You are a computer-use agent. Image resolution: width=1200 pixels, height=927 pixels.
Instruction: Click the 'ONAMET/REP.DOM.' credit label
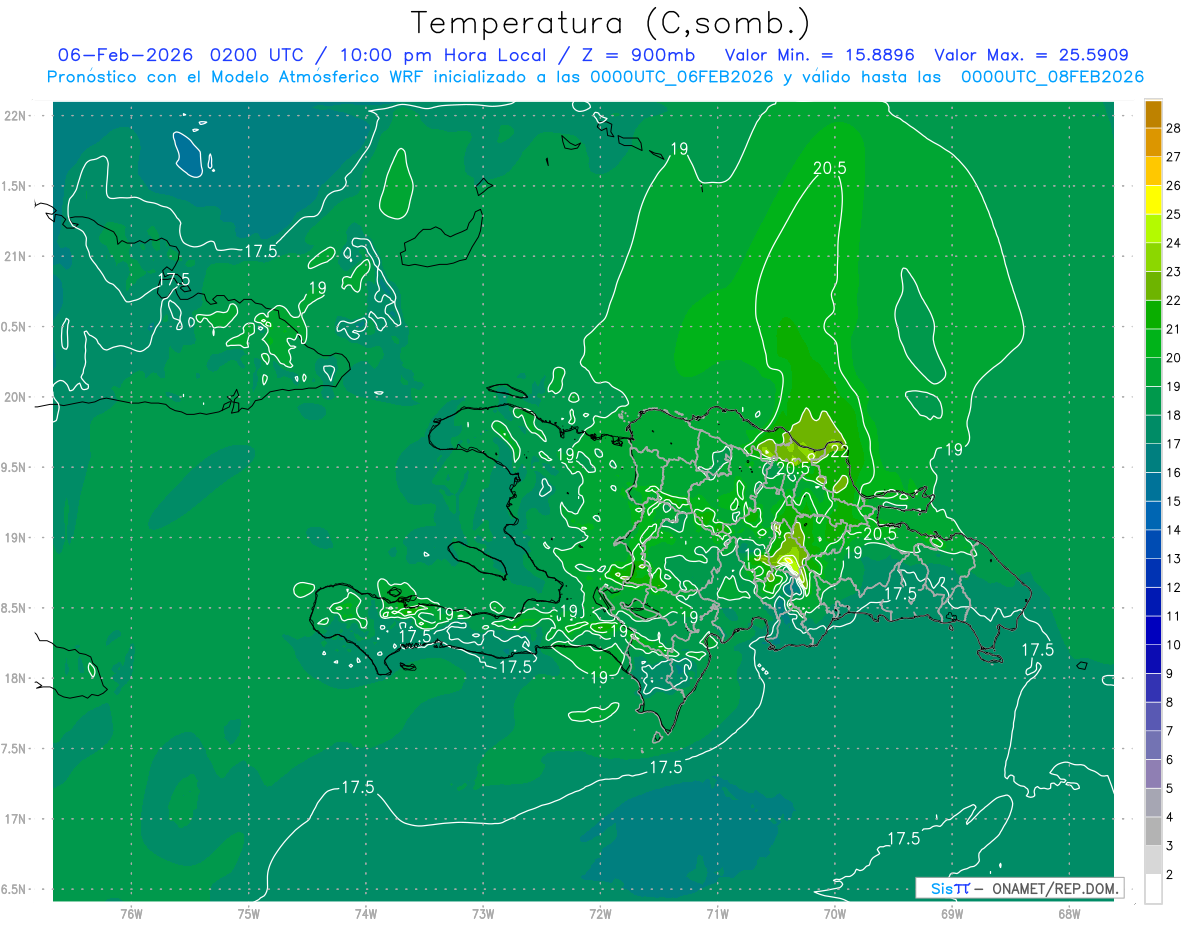pos(1054,888)
